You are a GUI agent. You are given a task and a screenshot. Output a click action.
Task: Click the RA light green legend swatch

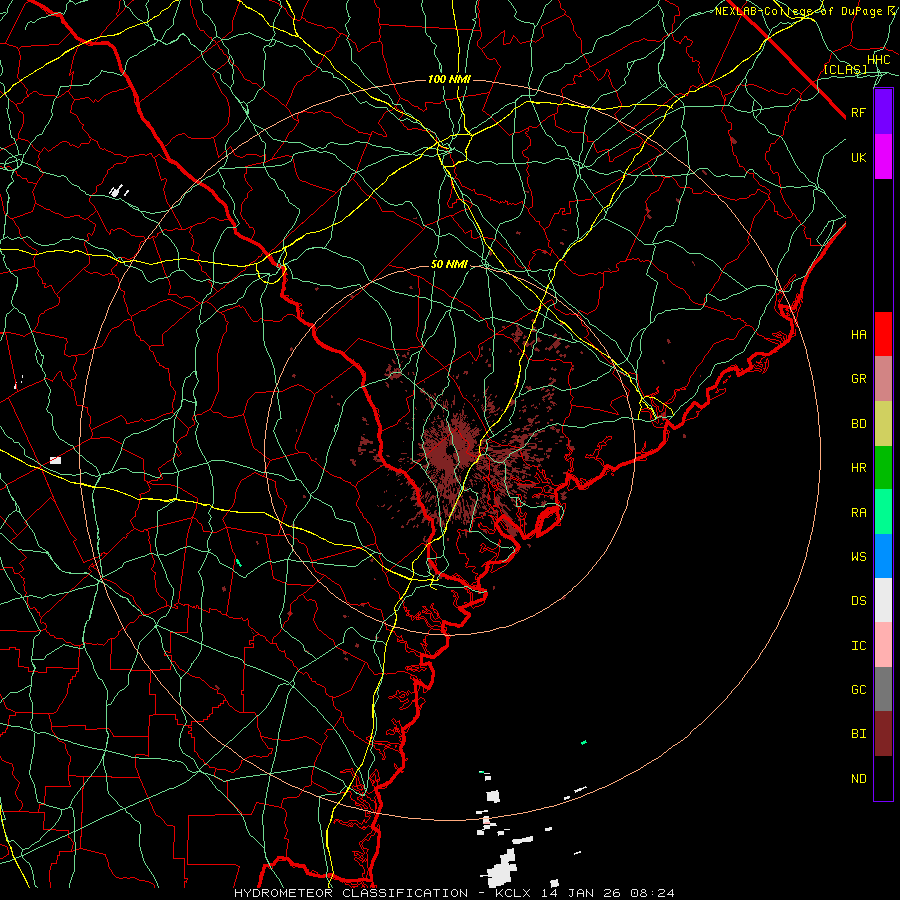(883, 512)
